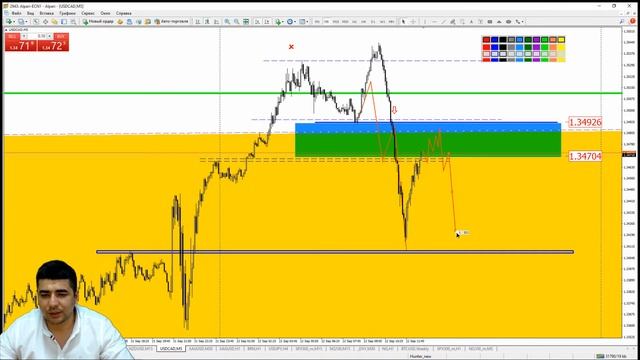This screenshot has width=640, height=360.
Task: Toggle the AutoTrading button
Action: 171,21
